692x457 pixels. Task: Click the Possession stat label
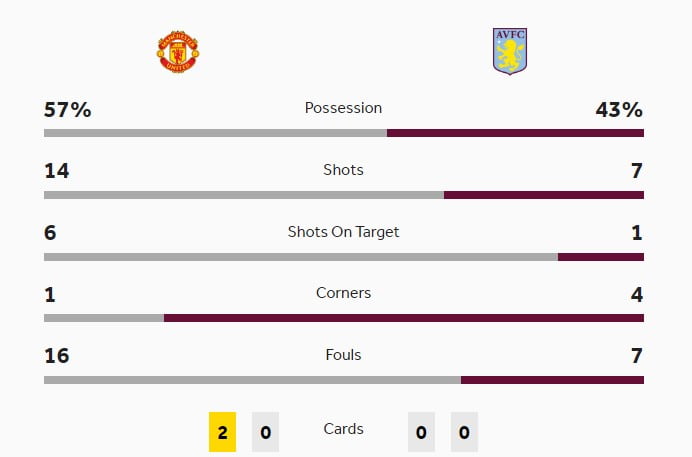coord(343,108)
